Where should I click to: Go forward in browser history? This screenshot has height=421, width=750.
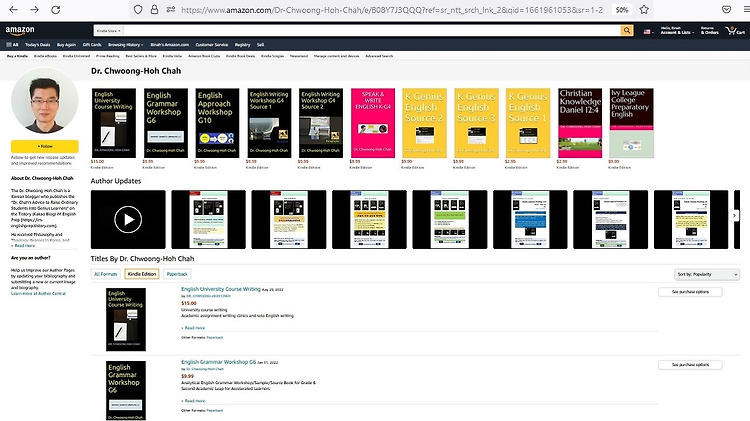tap(34, 10)
